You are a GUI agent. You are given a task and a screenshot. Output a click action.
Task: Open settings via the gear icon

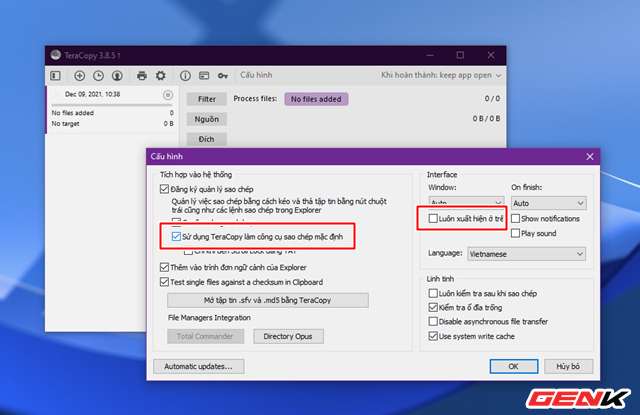(161, 75)
